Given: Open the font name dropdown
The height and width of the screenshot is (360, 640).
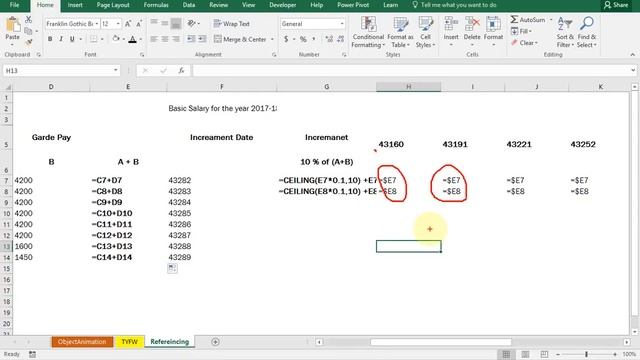Looking at the screenshot, I should (x=97, y=24).
